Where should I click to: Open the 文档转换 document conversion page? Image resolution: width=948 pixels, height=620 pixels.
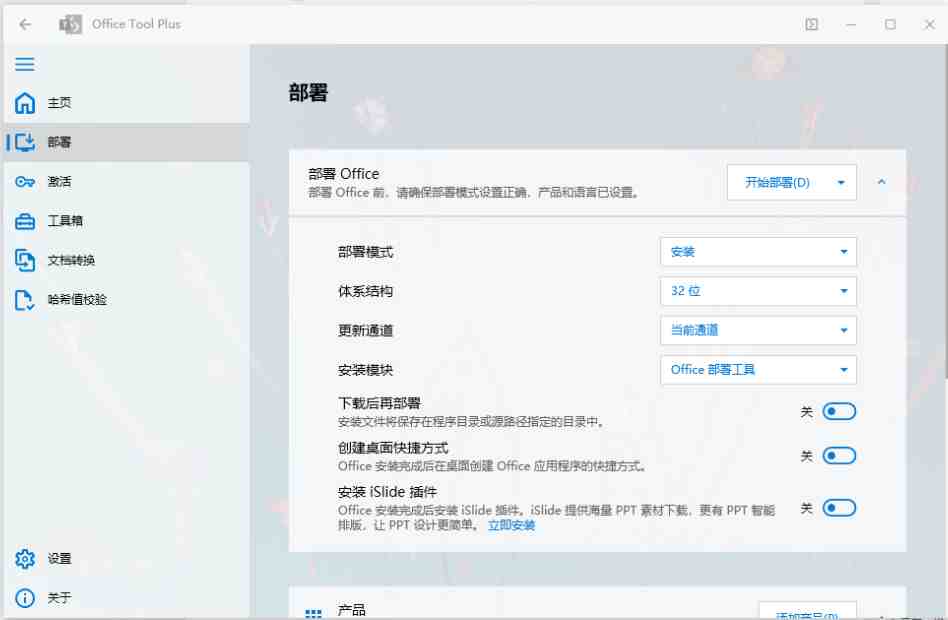click(24, 260)
